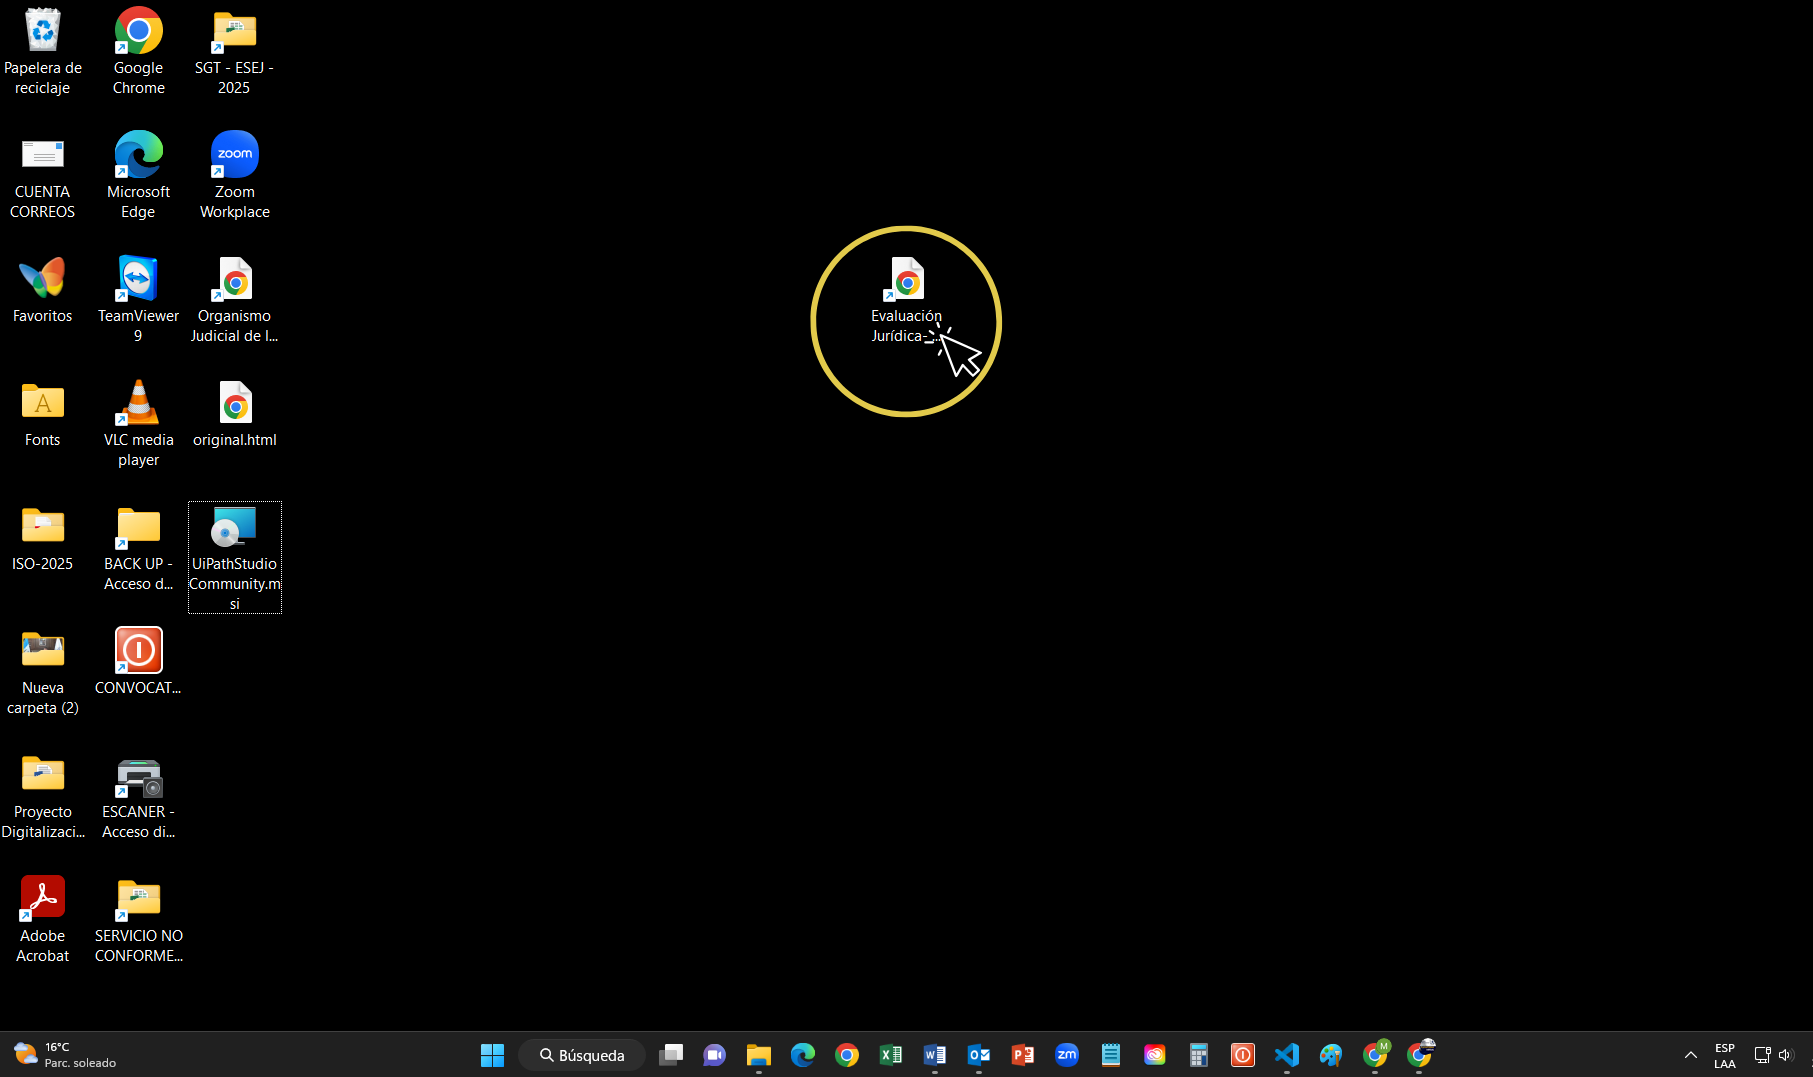The image size is (1813, 1077).
Task: Open Visual Studio Code from the taskbar
Action: coord(1286,1055)
